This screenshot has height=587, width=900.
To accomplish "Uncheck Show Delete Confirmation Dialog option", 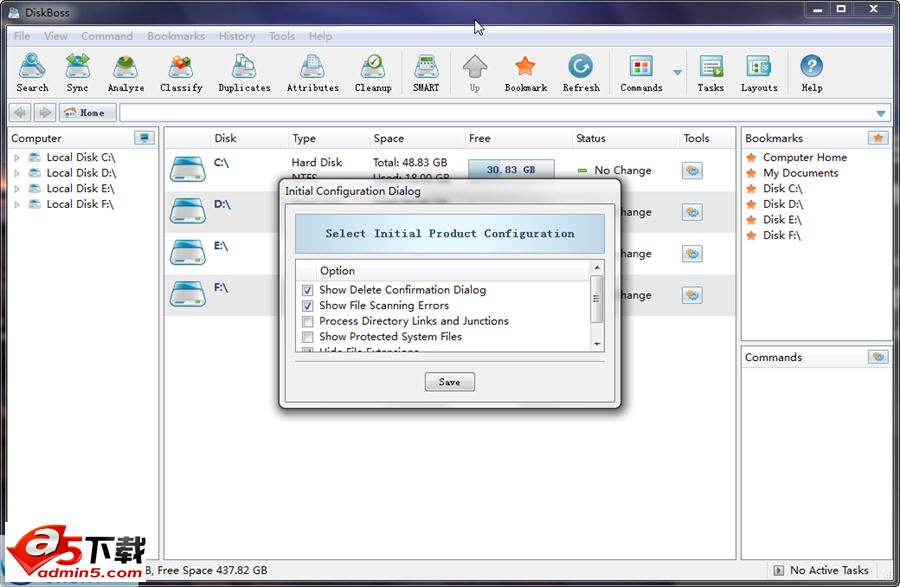I will pyautogui.click(x=308, y=290).
